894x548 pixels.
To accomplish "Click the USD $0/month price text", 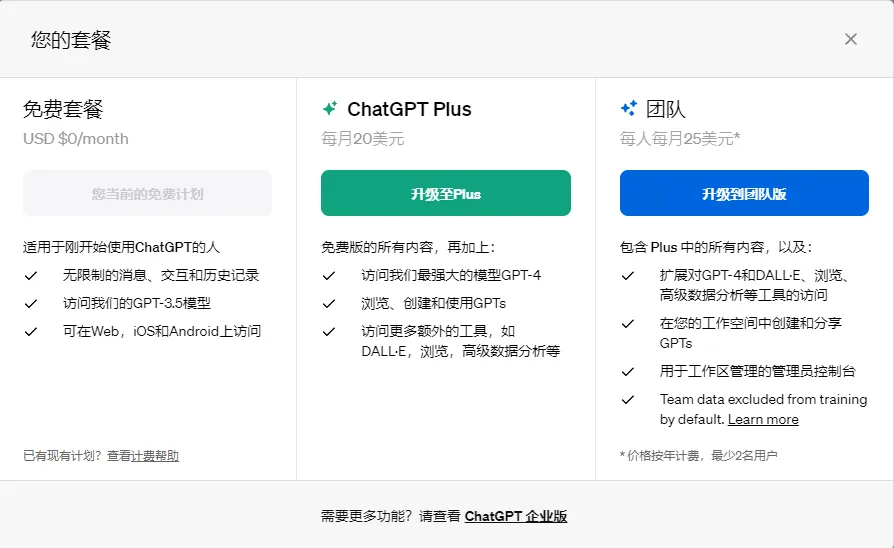I will 76,139.
